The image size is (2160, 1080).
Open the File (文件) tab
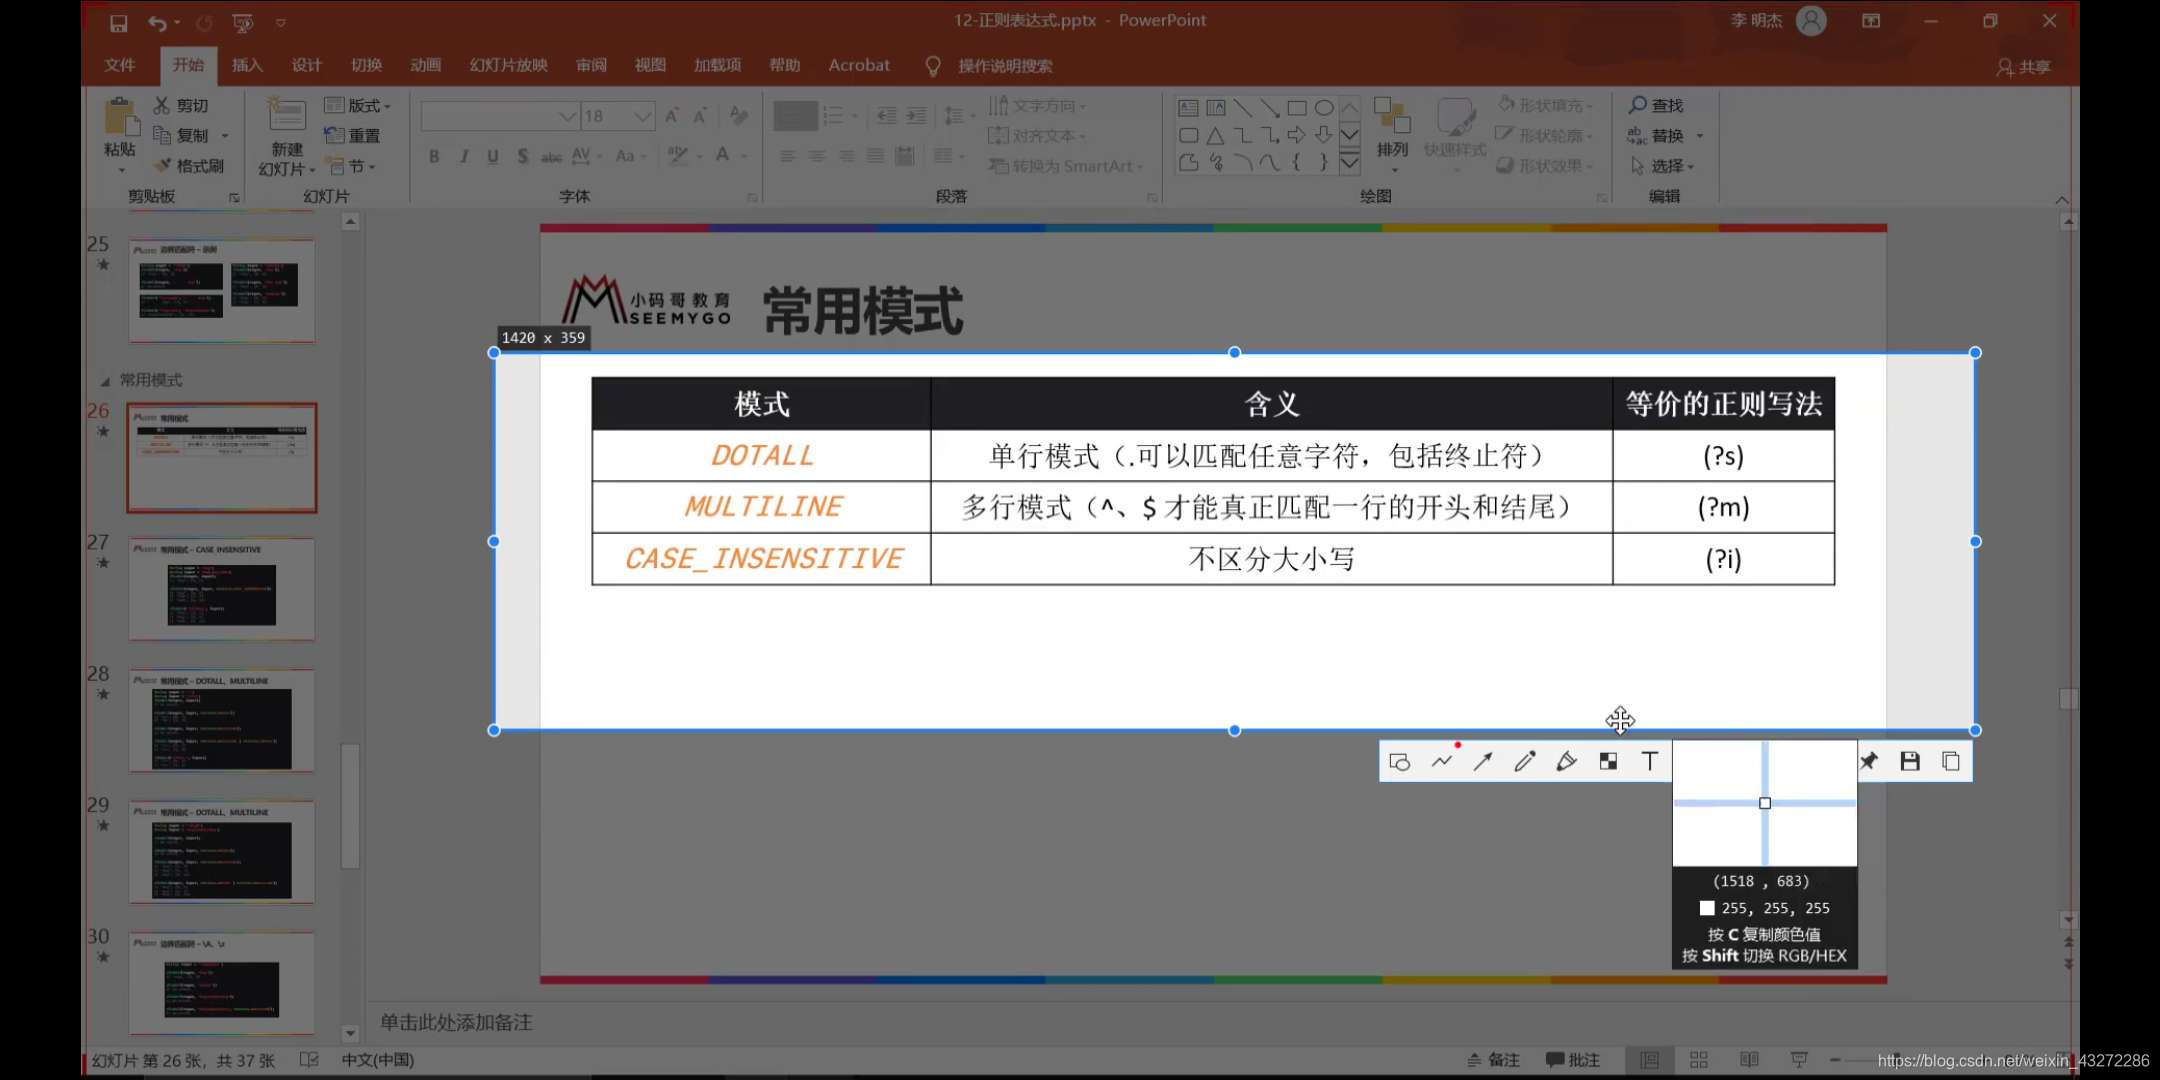pyautogui.click(x=119, y=65)
